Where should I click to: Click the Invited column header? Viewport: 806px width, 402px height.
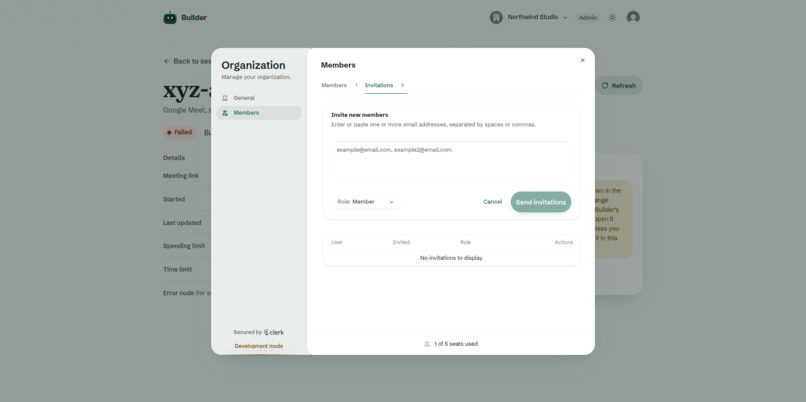click(401, 242)
